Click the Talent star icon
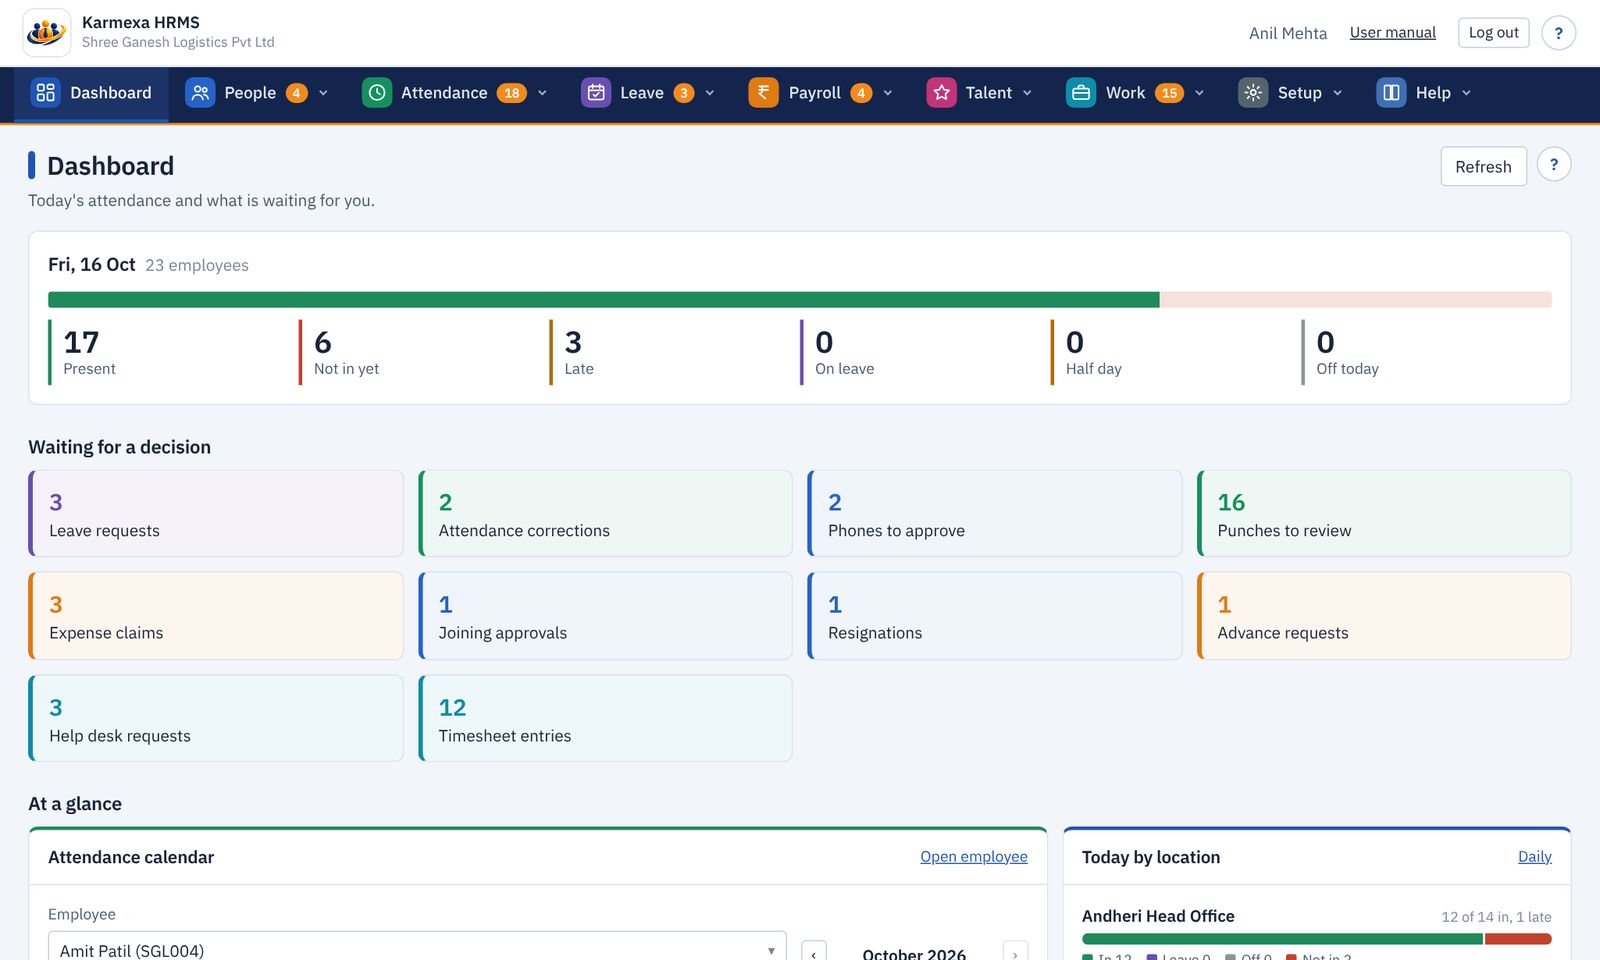The image size is (1600, 960). click(941, 93)
